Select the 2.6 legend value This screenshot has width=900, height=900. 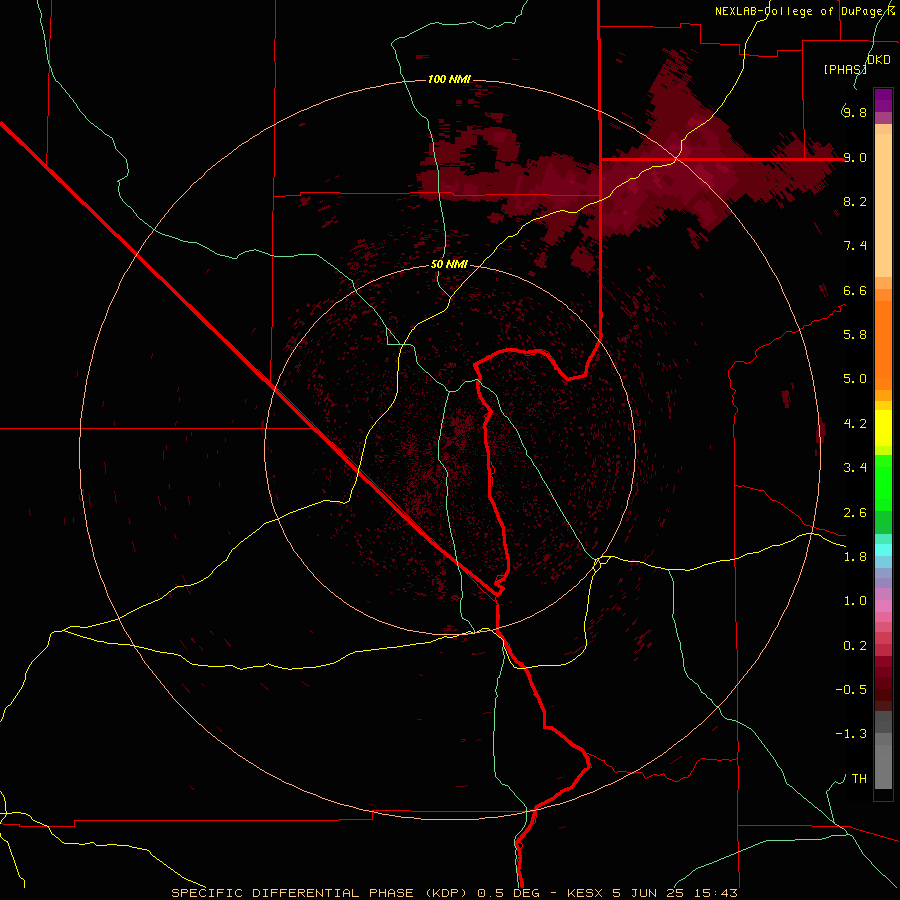(855, 513)
